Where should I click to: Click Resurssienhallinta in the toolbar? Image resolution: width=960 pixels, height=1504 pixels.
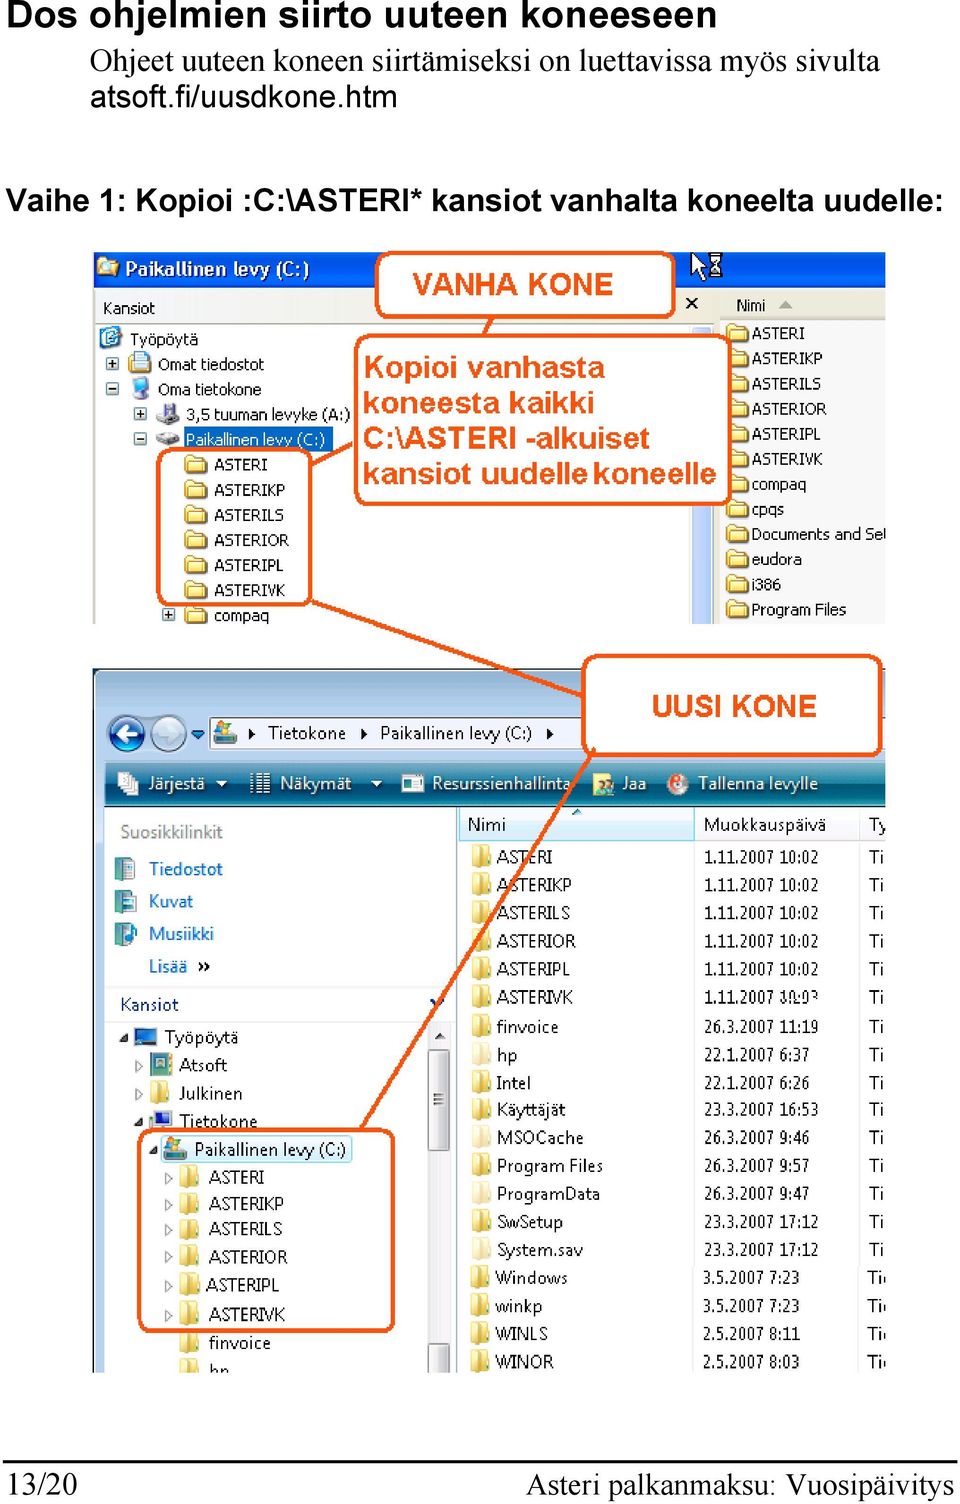point(486,783)
